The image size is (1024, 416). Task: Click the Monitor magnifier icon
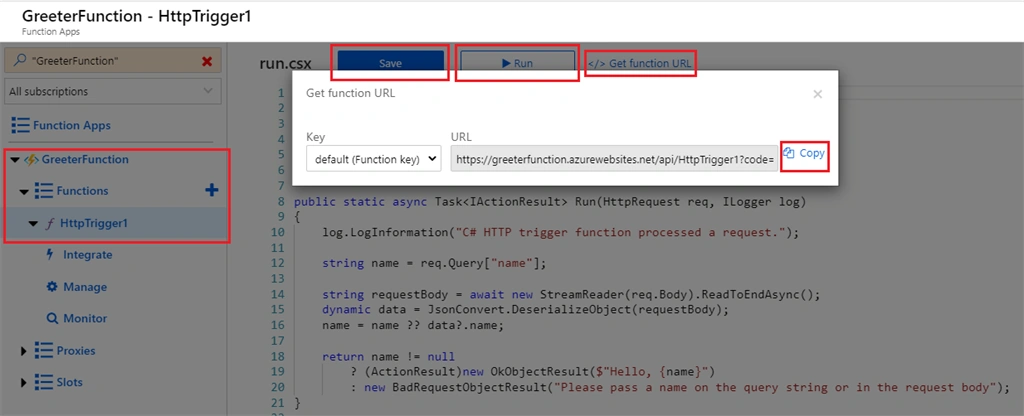click(52, 319)
